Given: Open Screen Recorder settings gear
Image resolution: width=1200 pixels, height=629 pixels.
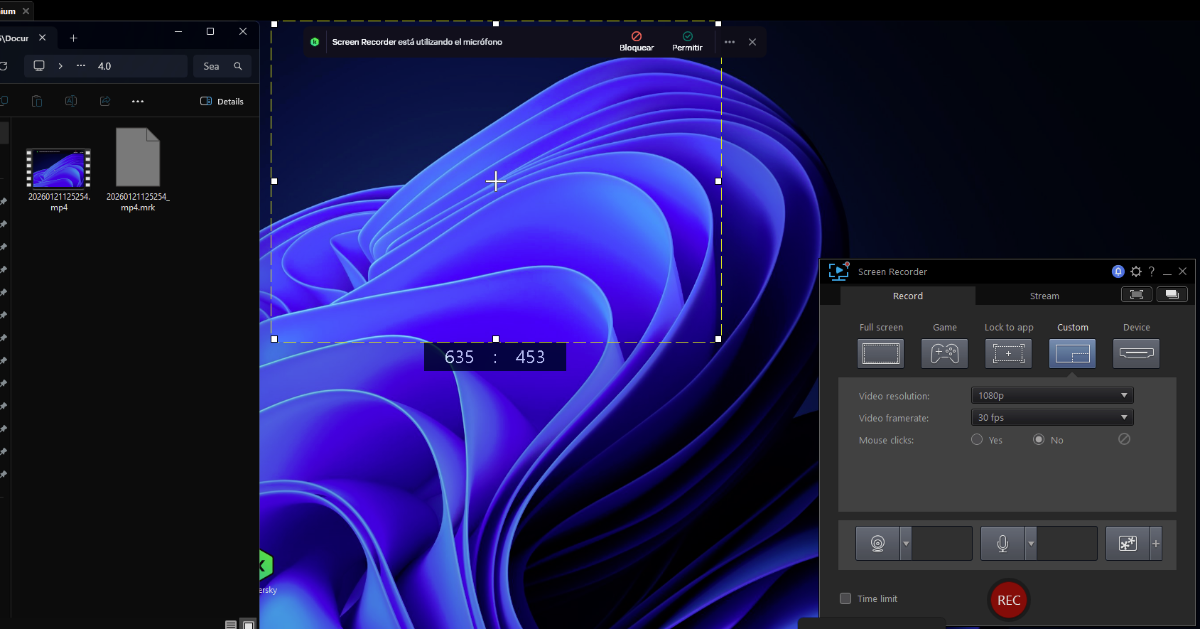Looking at the screenshot, I should 1135,272.
